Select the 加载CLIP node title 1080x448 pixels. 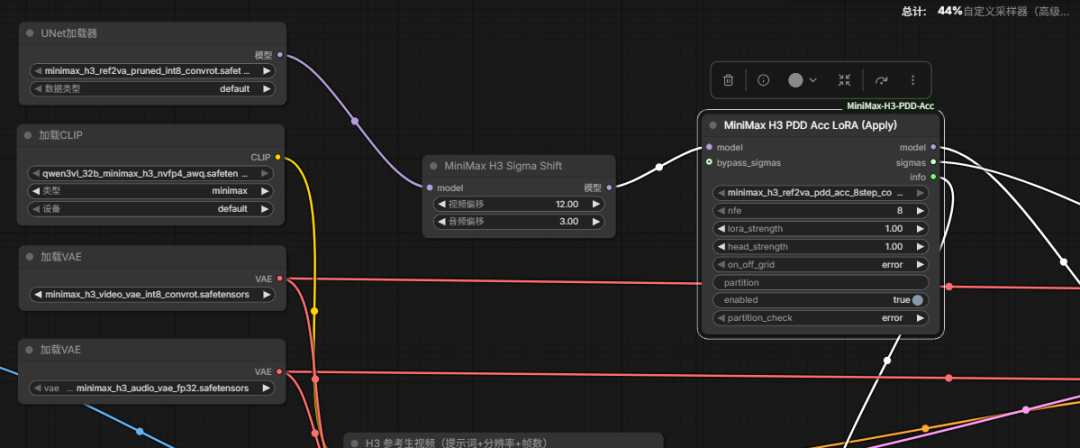(61, 135)
